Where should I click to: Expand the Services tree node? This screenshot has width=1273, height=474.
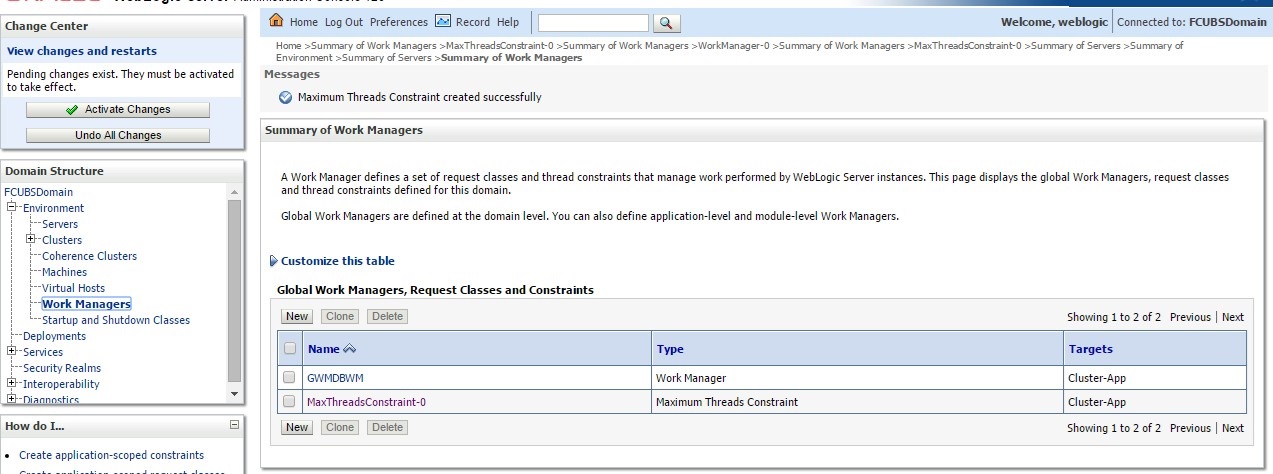click(13, 351)
